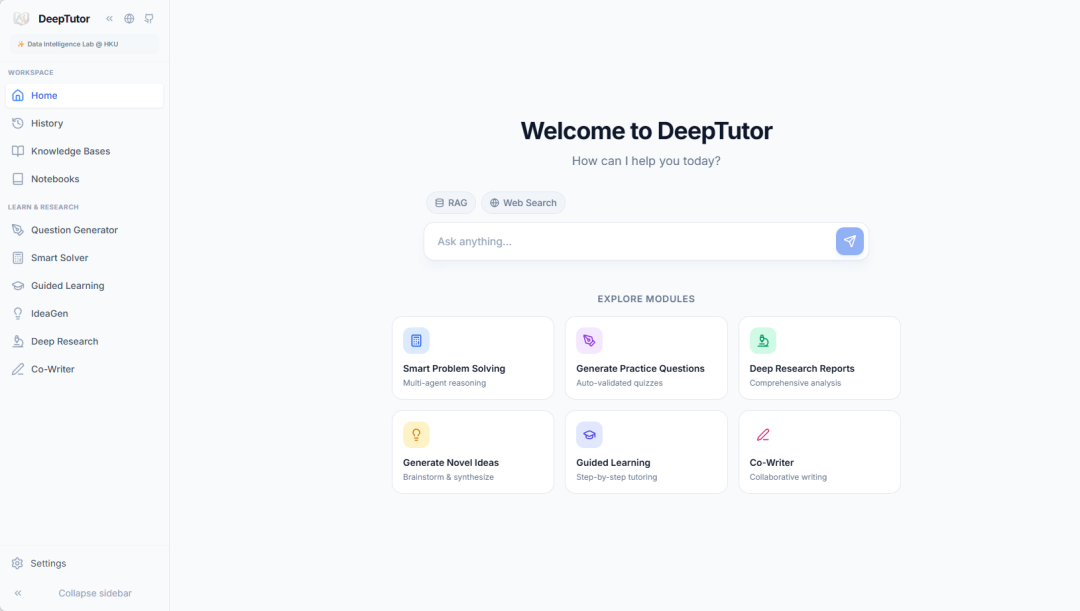Click the send arrow button

[x=849, y=241]
